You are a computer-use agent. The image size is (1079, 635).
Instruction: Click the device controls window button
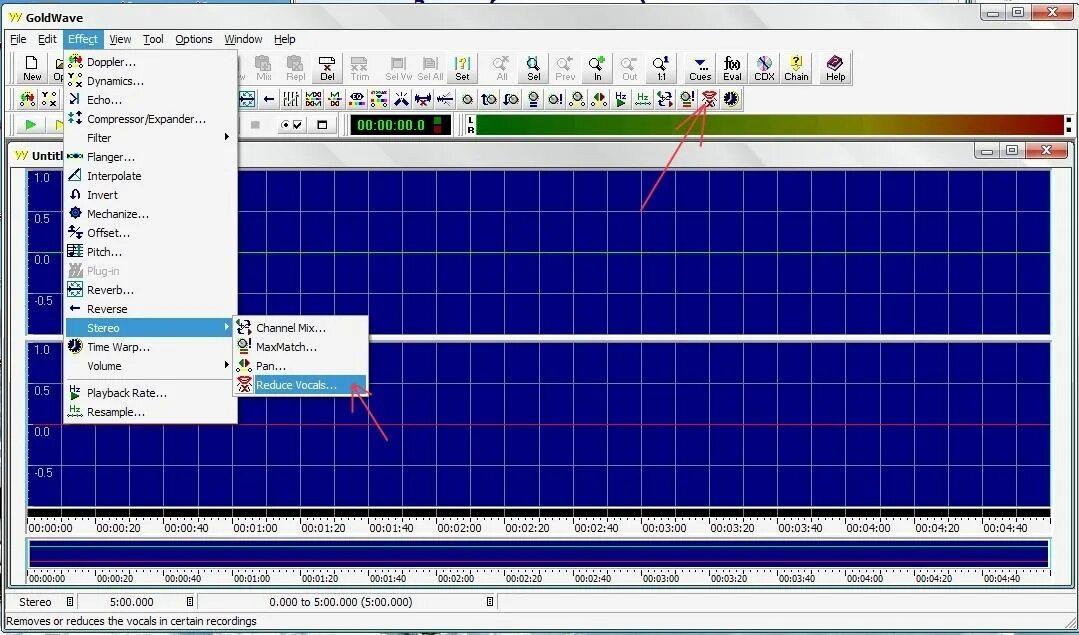click(322, 125)
